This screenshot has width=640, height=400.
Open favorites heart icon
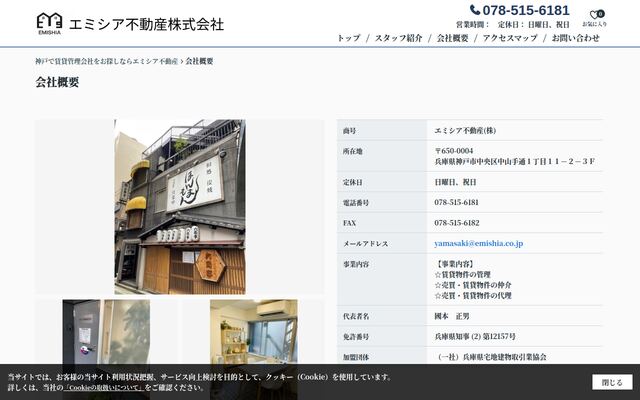coord(594,15)
